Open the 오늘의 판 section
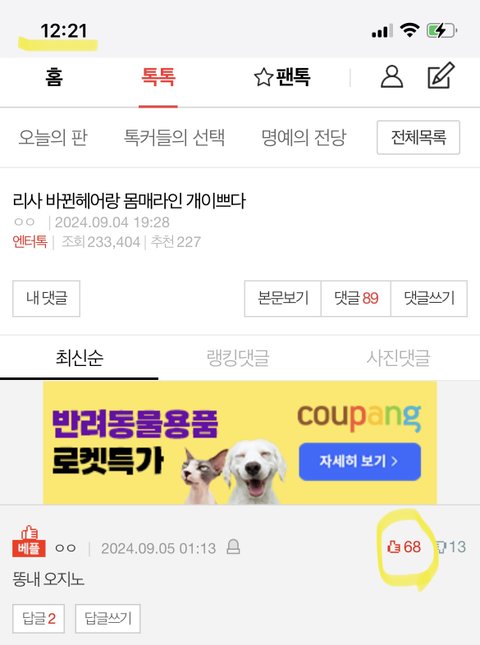The image size is (480, 645). pos(53,137)
